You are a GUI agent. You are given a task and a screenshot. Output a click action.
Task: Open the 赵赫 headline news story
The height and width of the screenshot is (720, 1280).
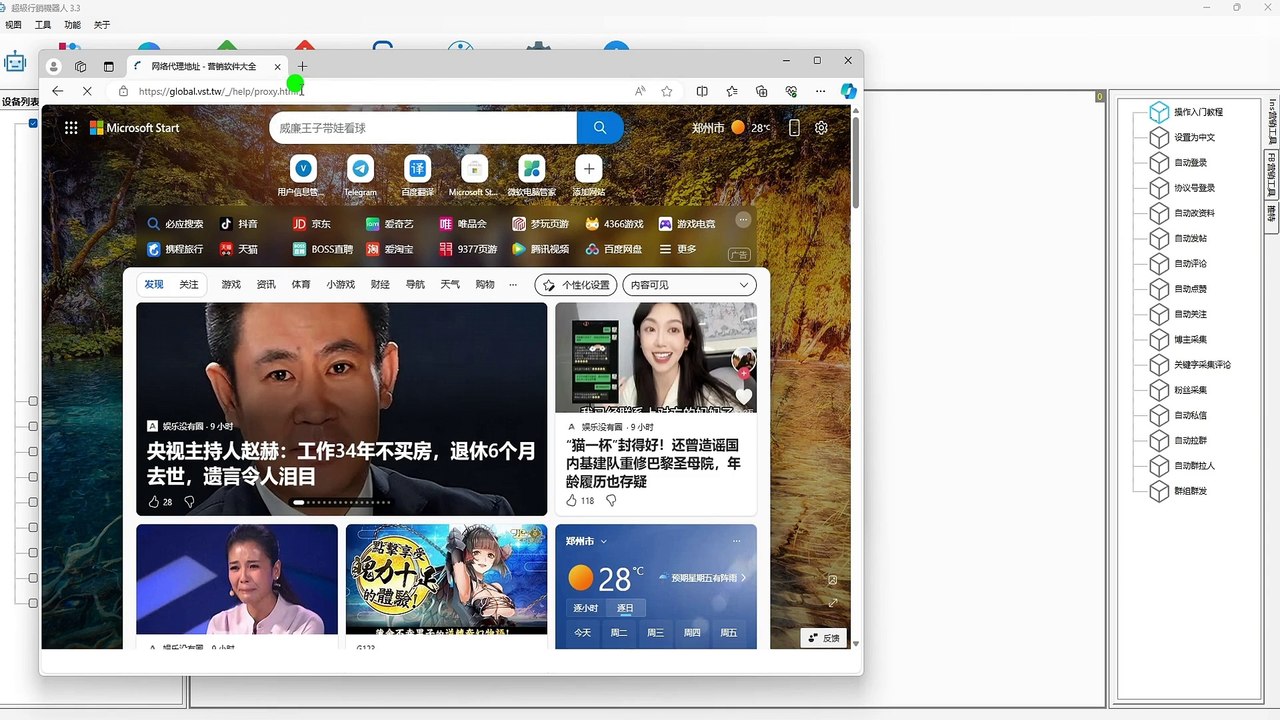341,464
